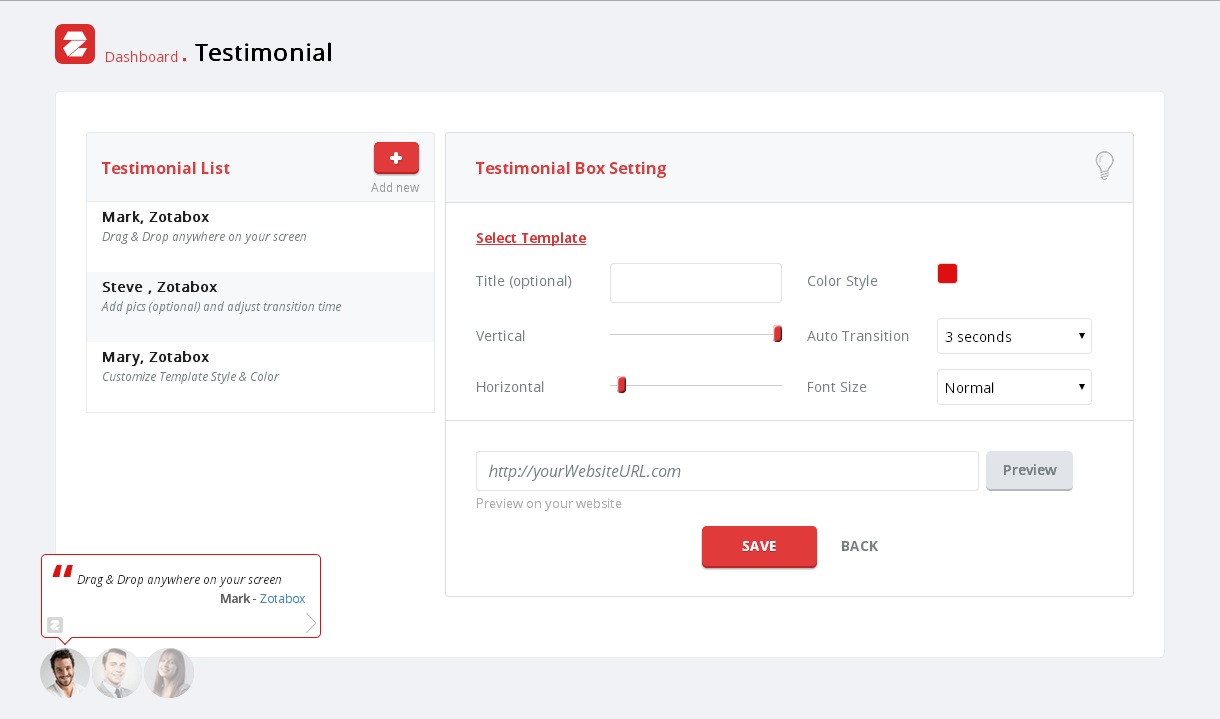Select the first man's avatar photo
Screen dimensions: 1220x719
coord(65,673)
